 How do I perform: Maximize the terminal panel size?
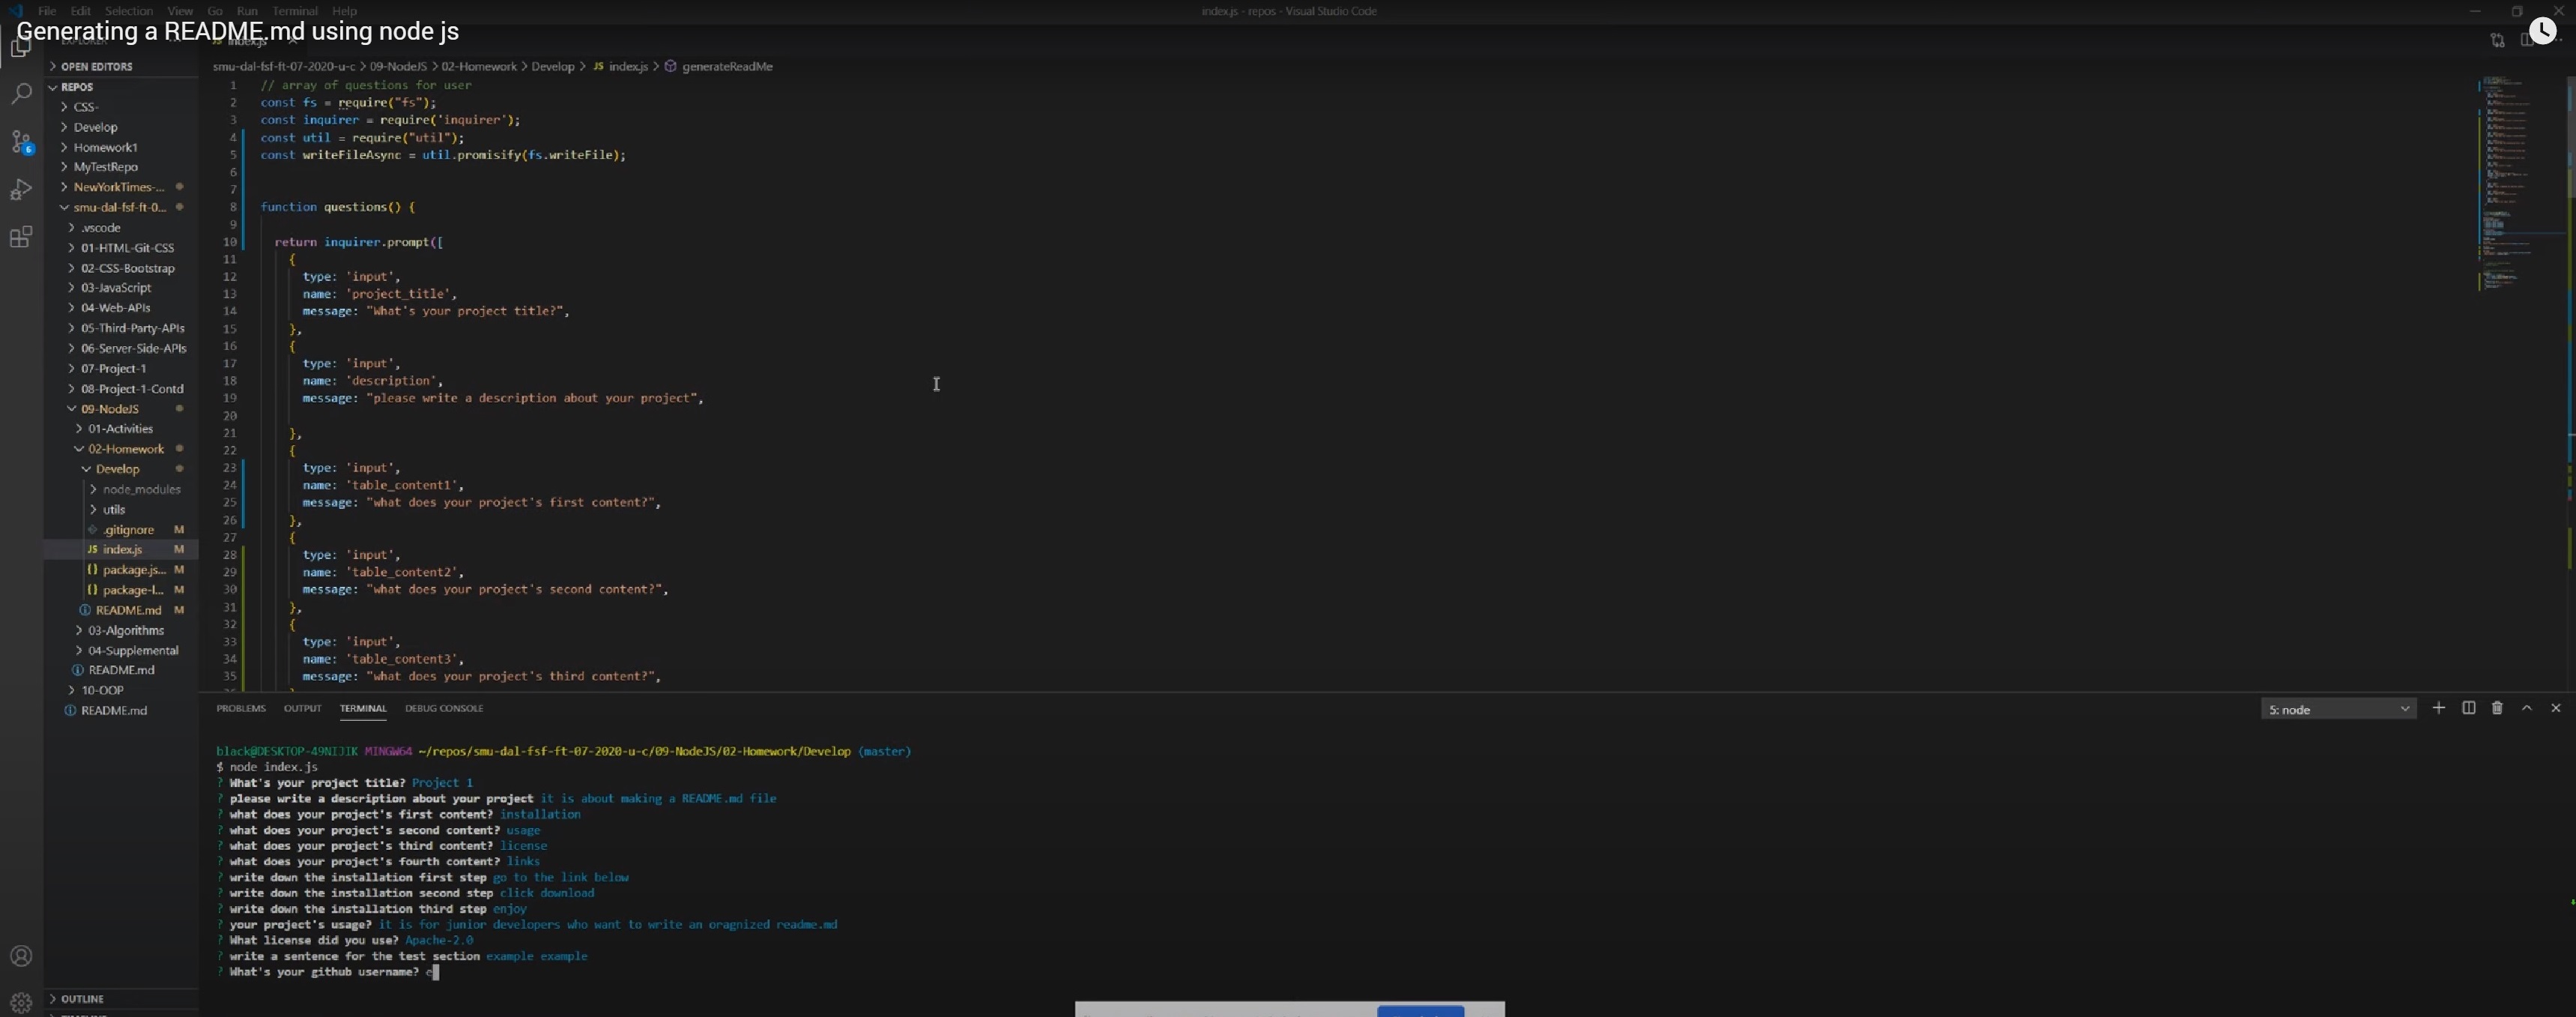(x=2526, y=708)
